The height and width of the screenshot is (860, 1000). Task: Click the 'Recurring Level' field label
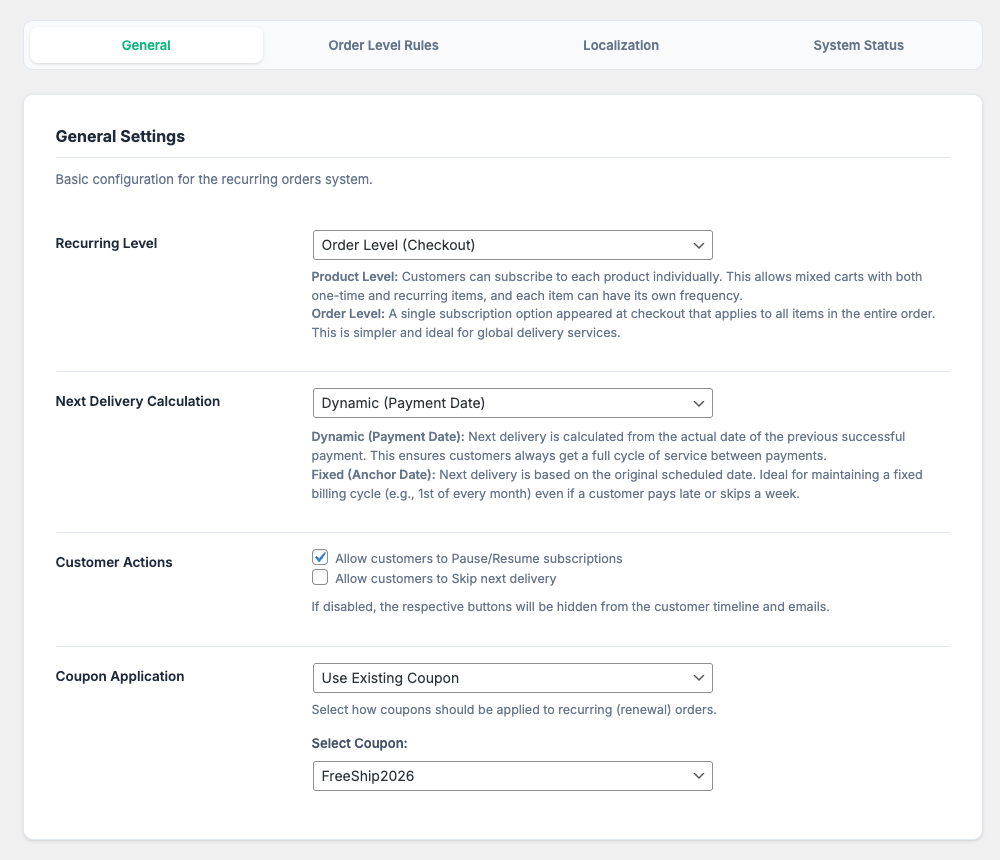(x=106, y=244)
